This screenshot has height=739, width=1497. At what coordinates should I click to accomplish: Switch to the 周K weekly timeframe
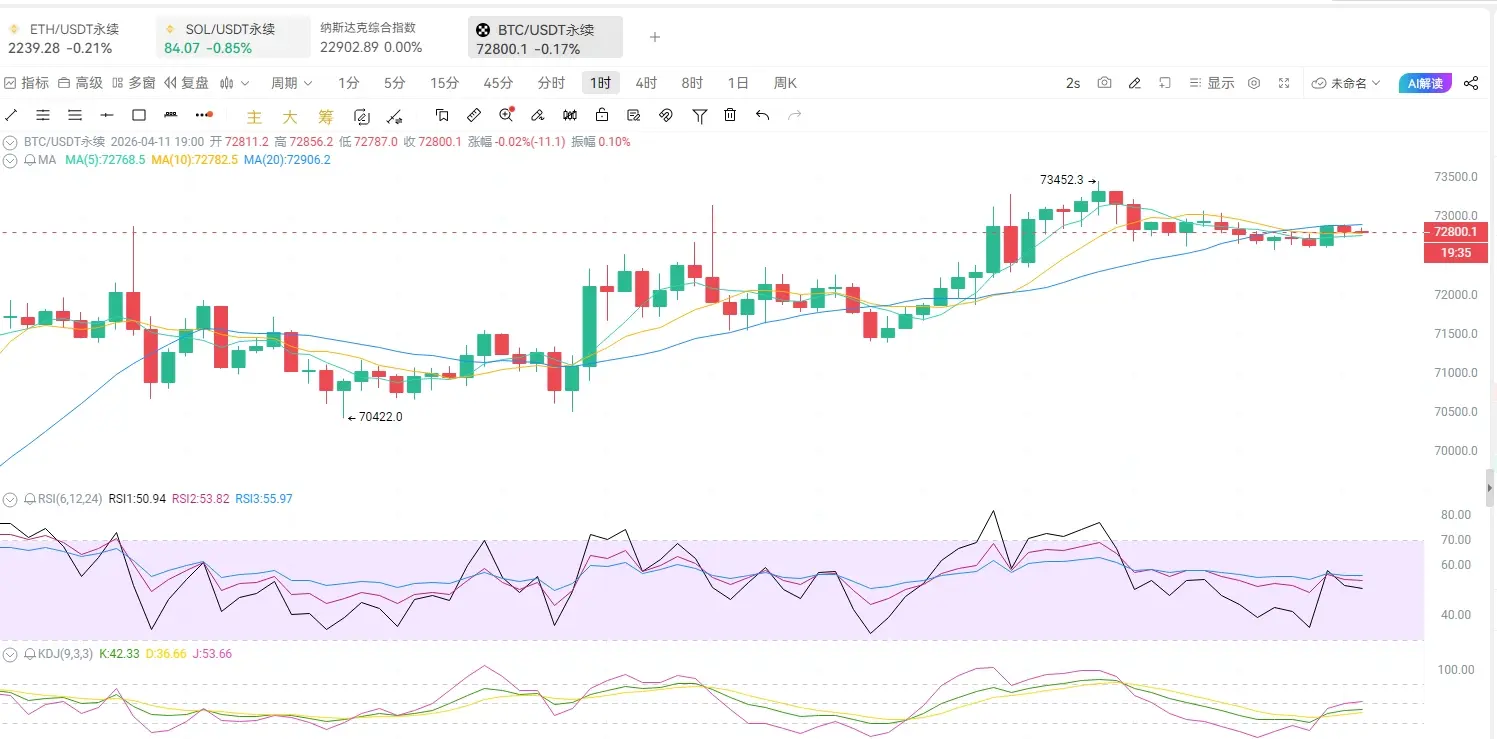click(785, 83)
